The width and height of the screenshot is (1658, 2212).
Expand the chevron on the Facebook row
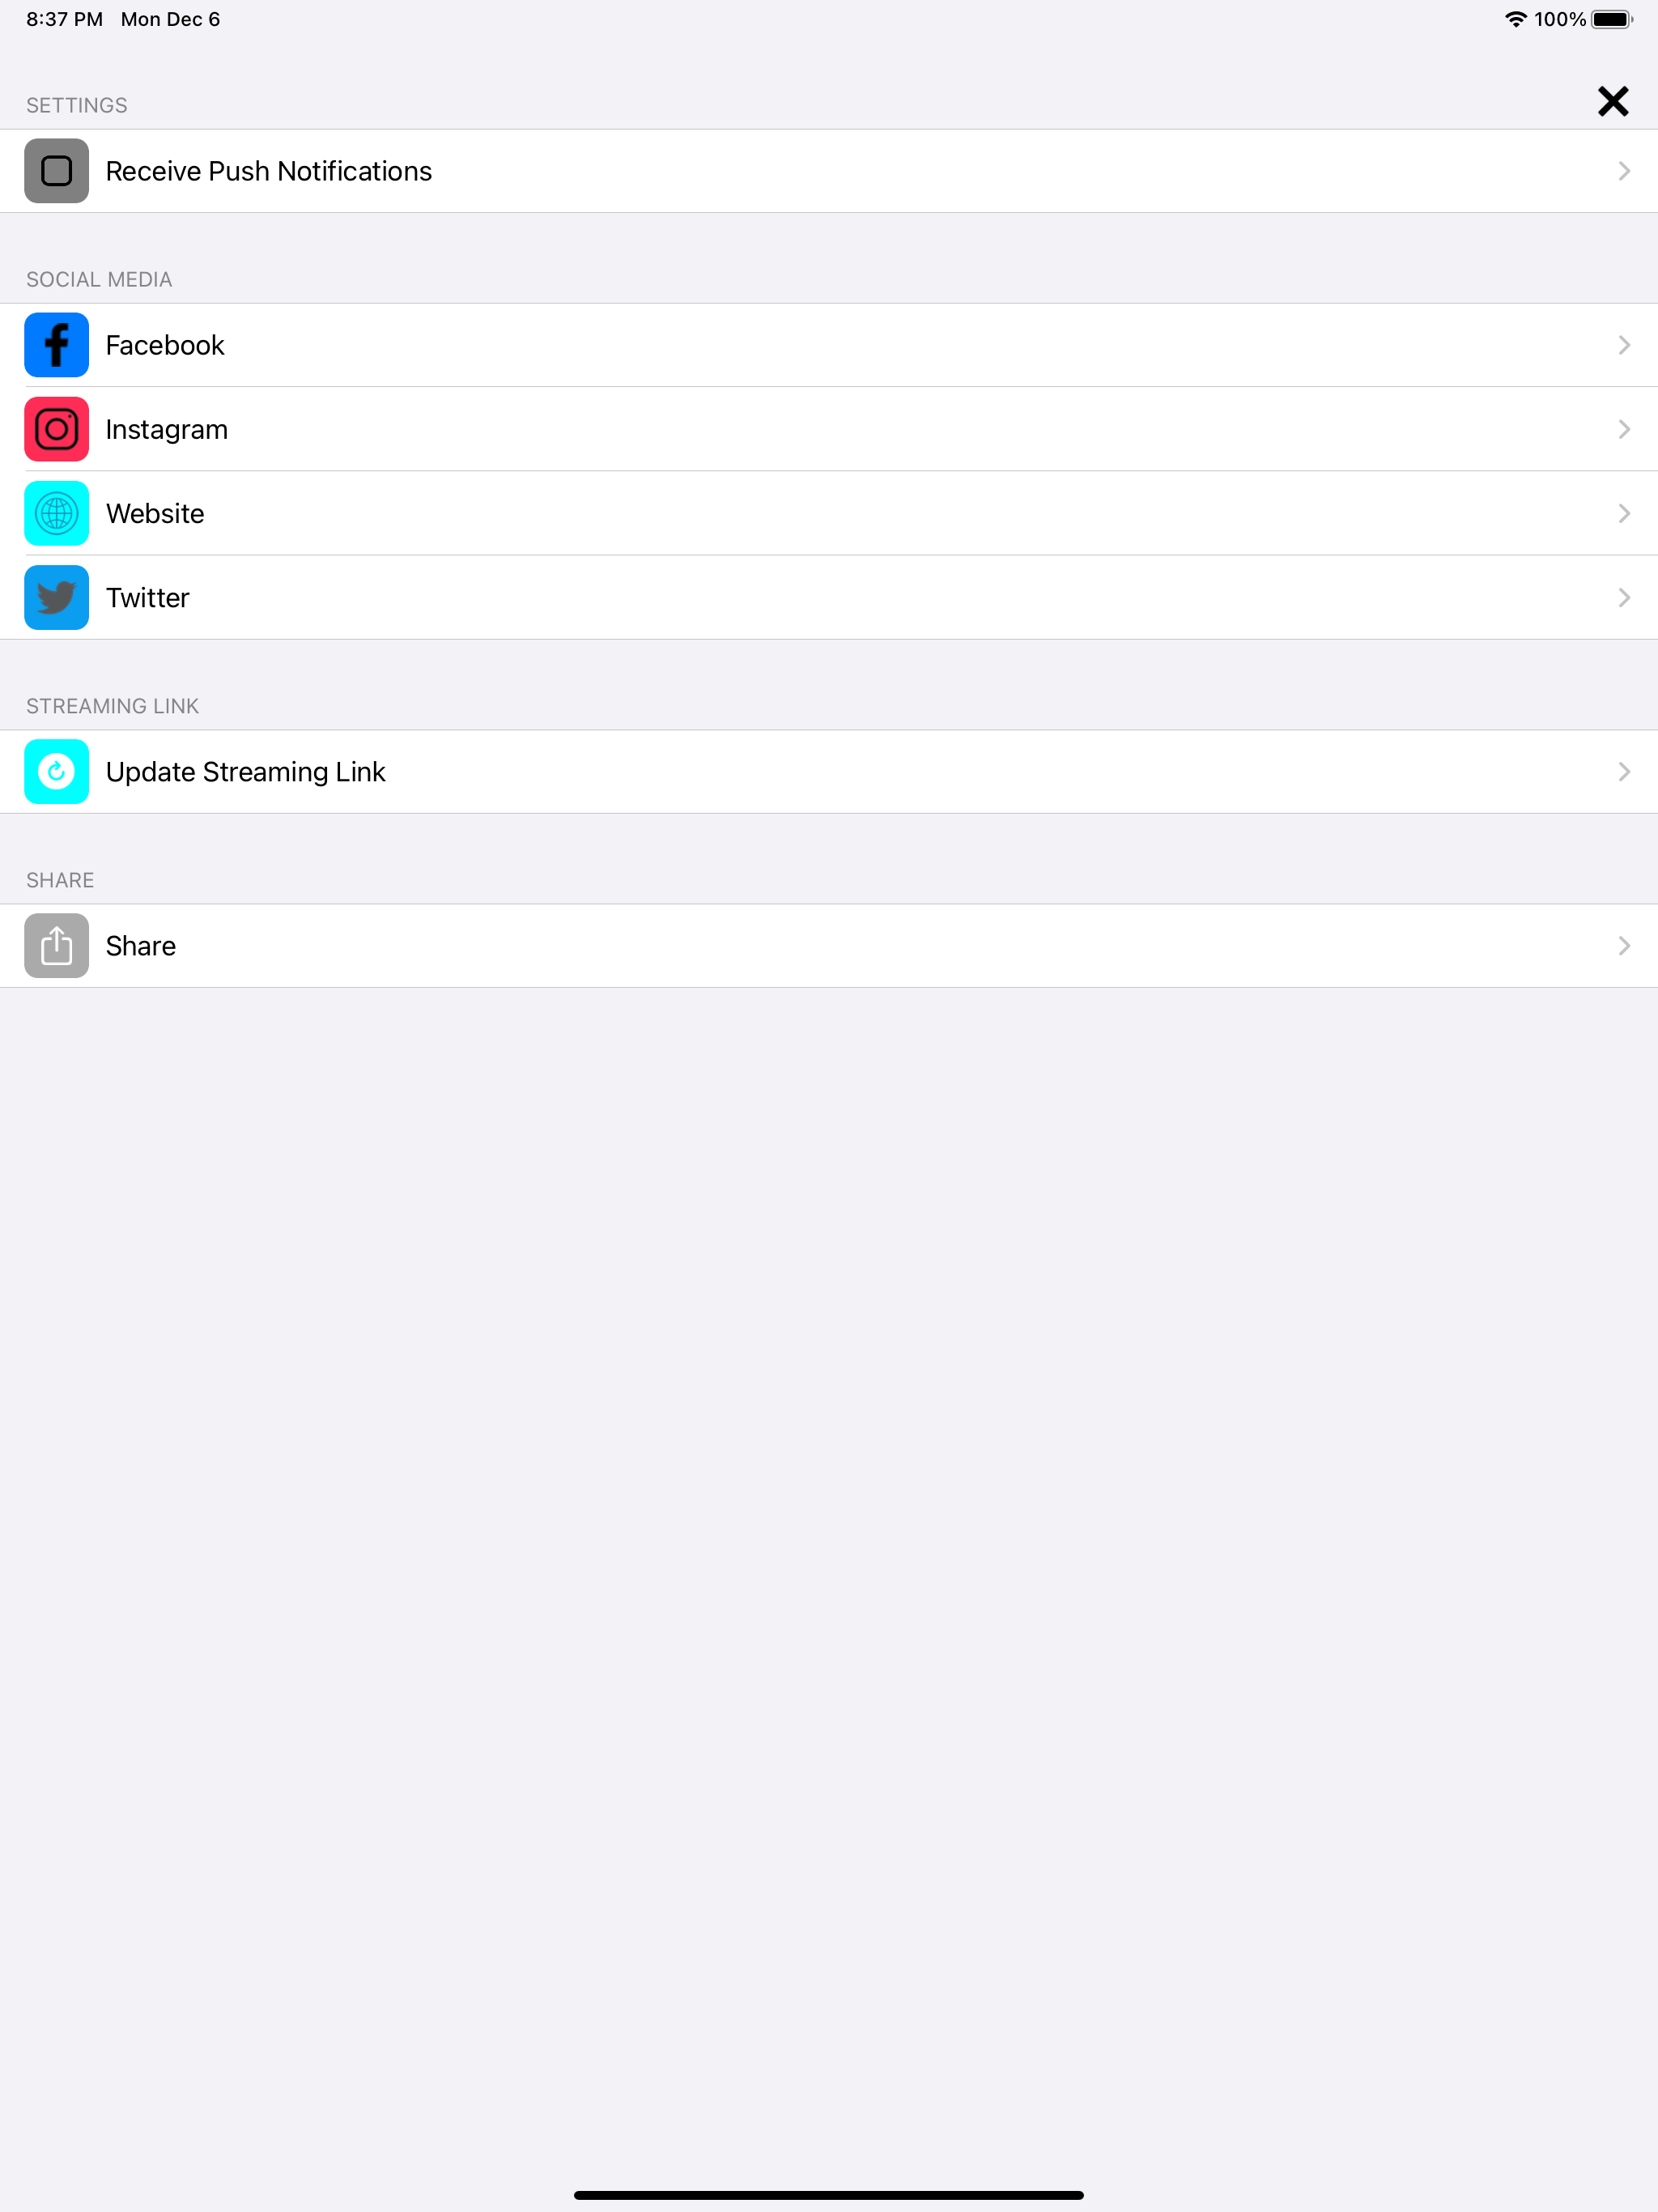click(x=1624, y=345)
